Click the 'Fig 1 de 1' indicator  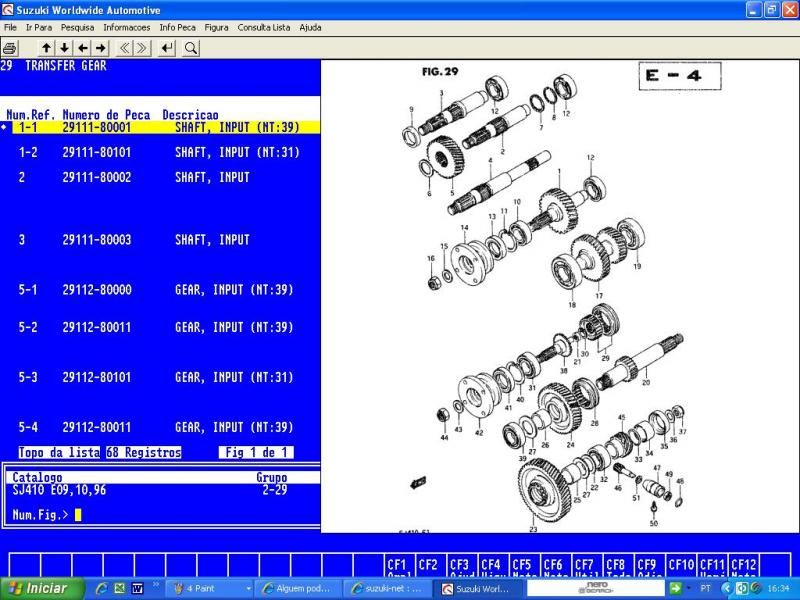pyautogui.click(x=256, y=453)
